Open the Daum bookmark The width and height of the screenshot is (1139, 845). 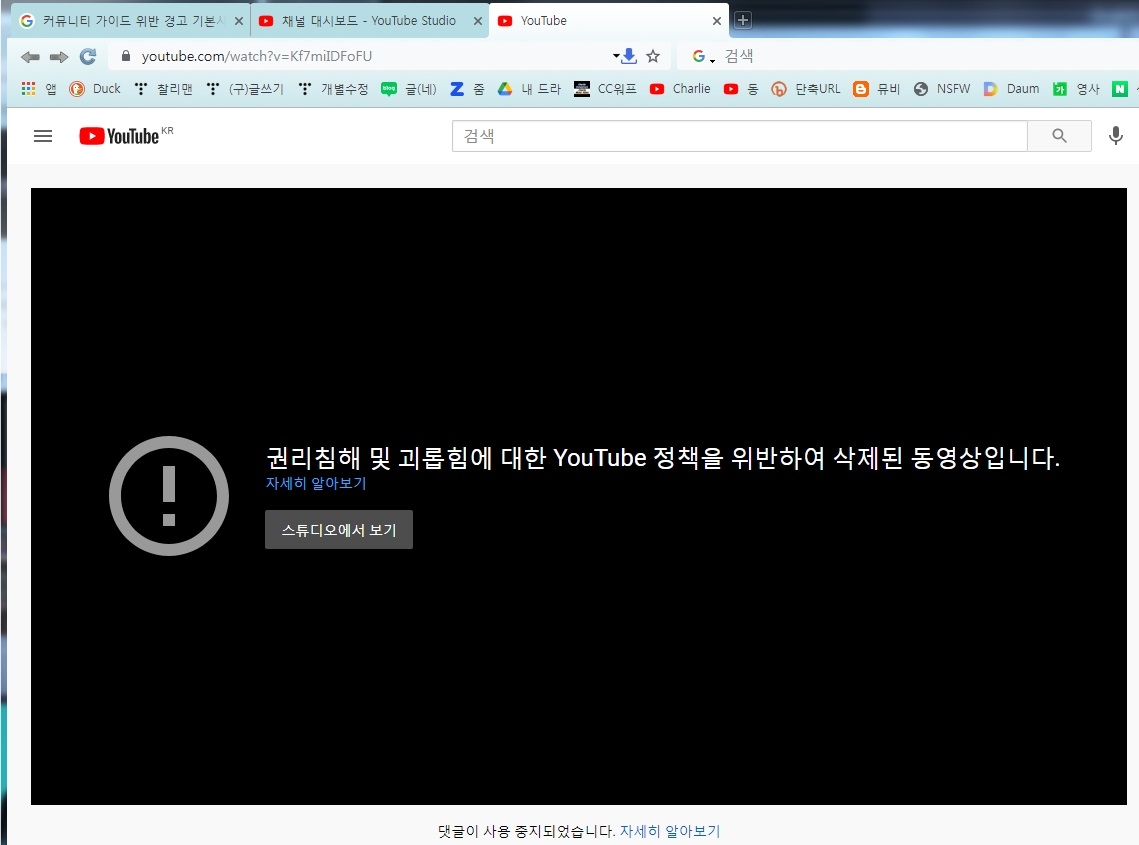[x=1011, y=89]
